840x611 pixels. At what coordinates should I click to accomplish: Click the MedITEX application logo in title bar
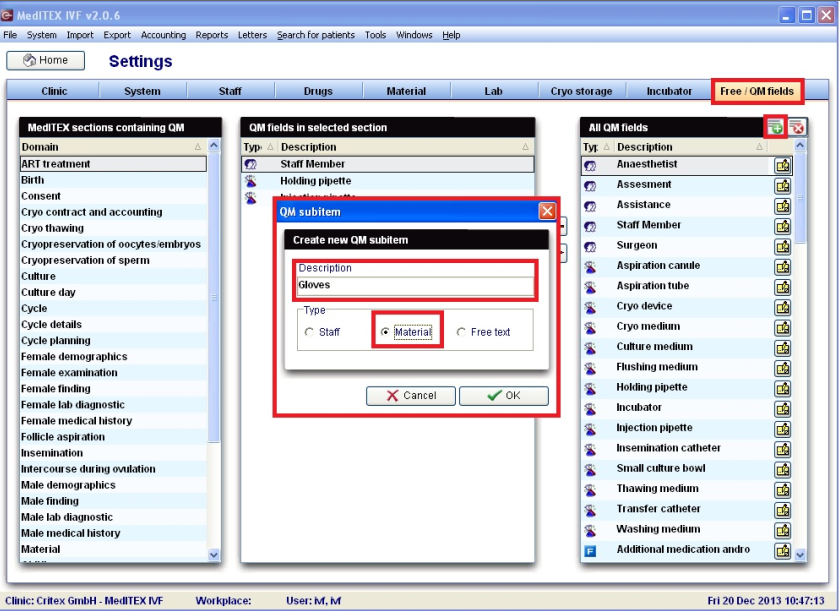coord(7,15)
